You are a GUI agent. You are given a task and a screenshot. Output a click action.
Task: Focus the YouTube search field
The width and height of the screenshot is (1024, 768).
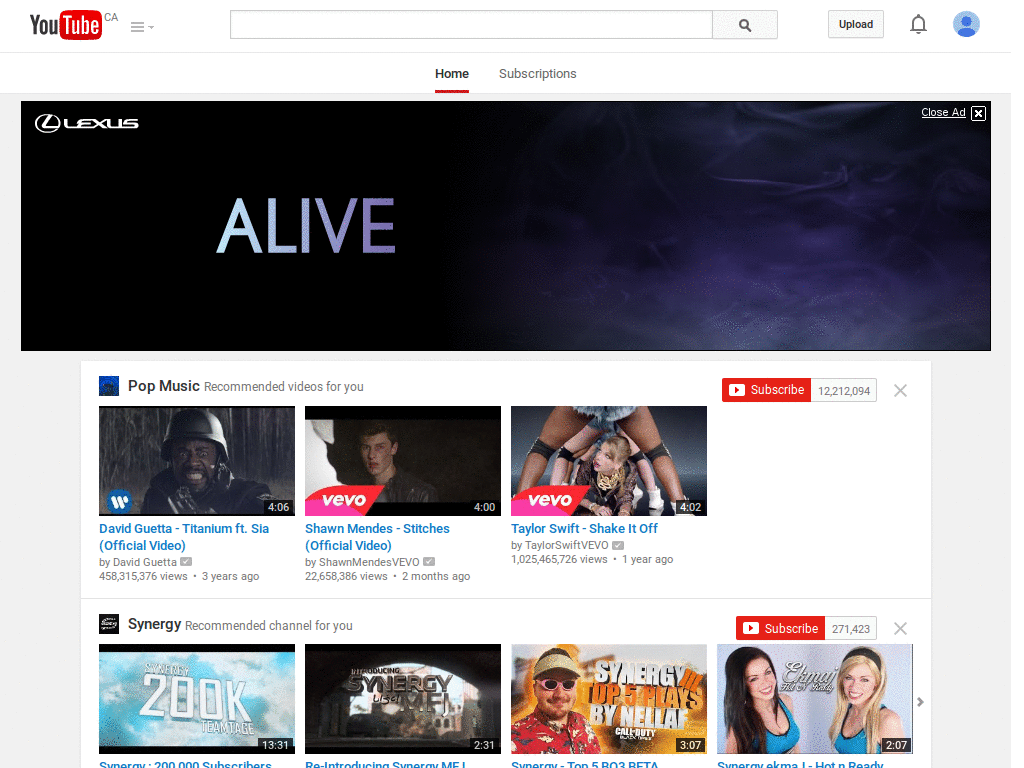coord(471,25)
